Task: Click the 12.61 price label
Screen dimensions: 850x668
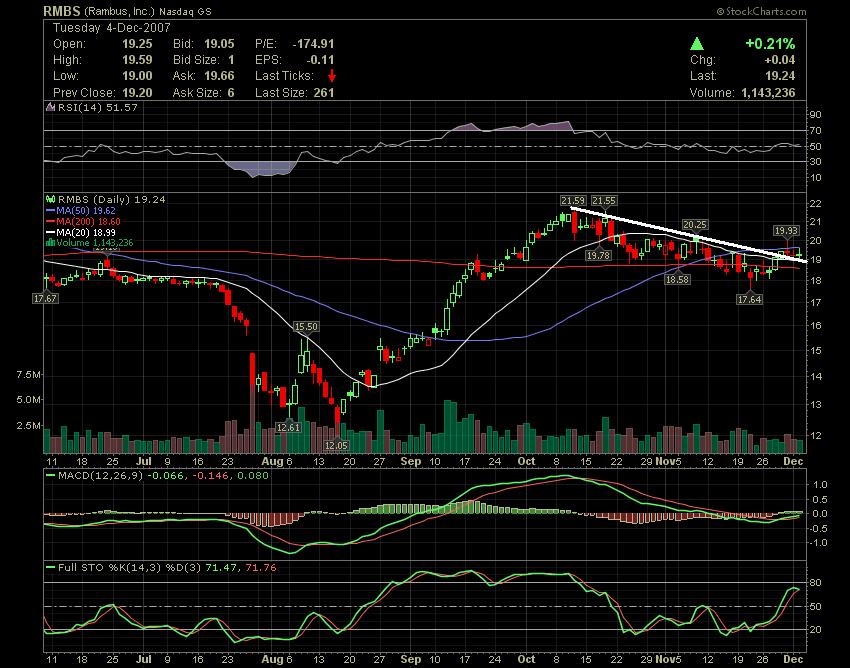Action: (288, 427)
